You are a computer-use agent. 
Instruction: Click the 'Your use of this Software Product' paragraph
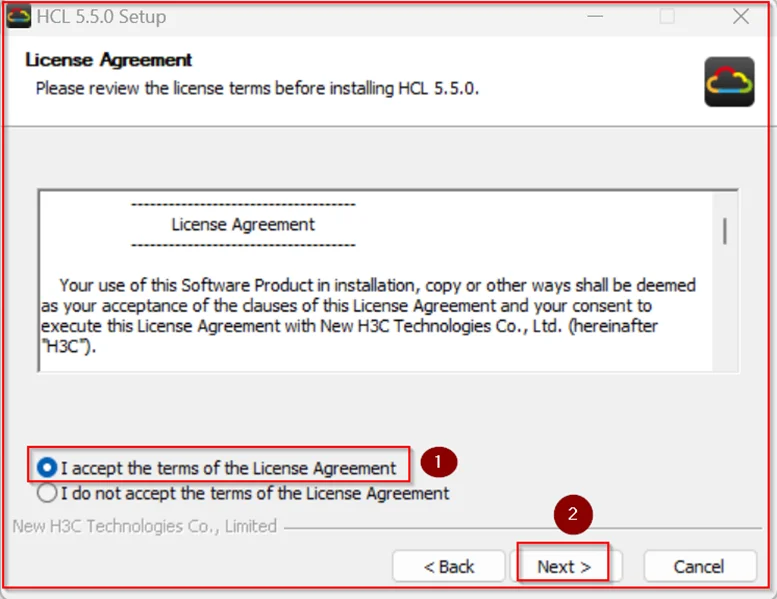coord(368,316)
